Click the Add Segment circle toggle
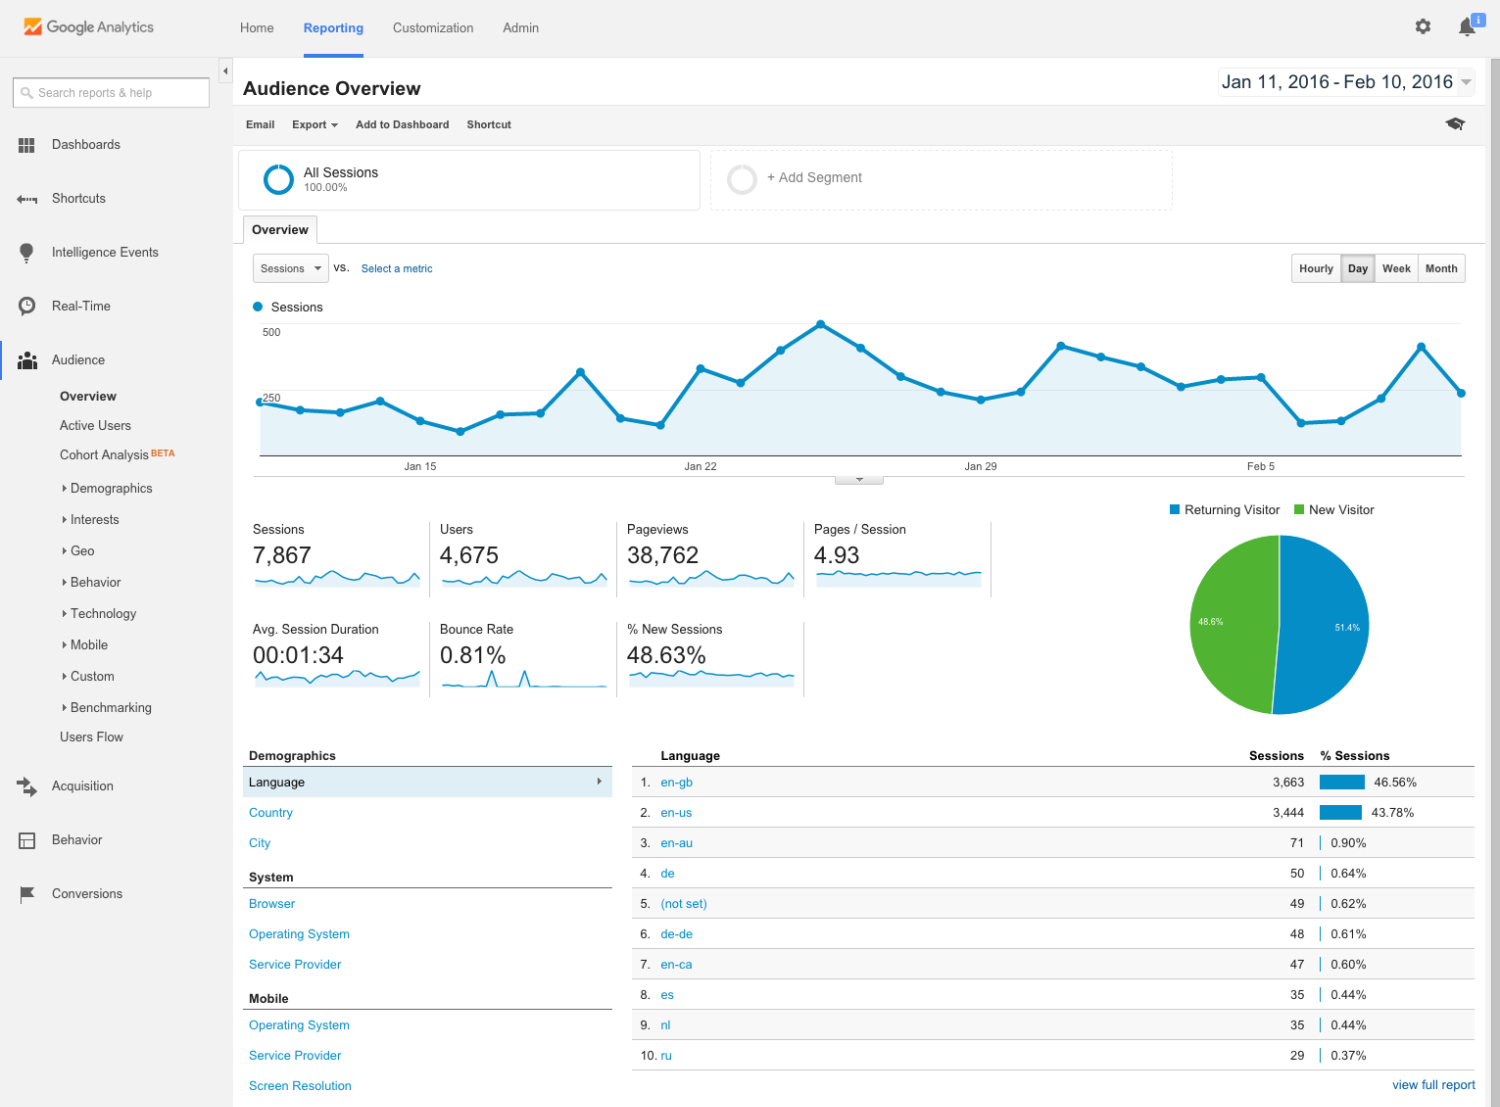Viewport: 1500px width, 1107px height. 742,179
